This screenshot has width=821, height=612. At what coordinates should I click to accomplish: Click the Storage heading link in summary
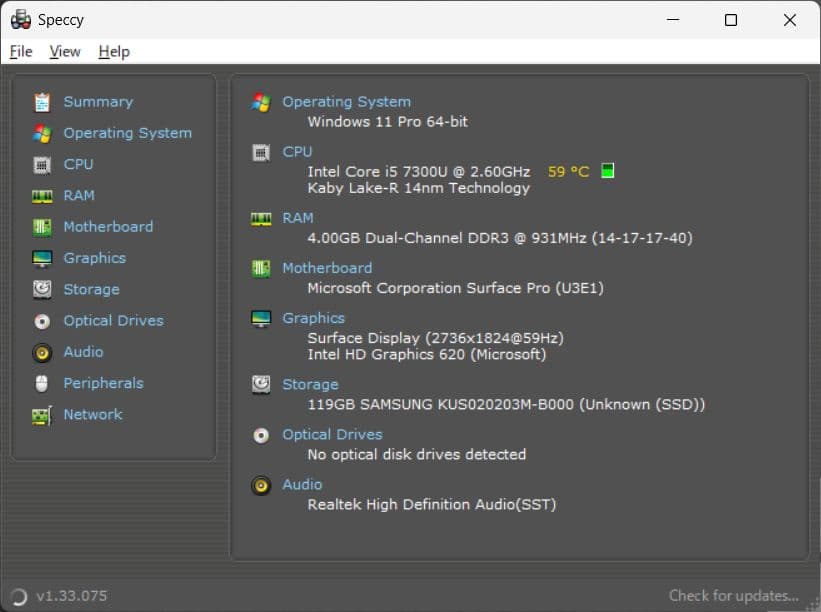(310, 384)
